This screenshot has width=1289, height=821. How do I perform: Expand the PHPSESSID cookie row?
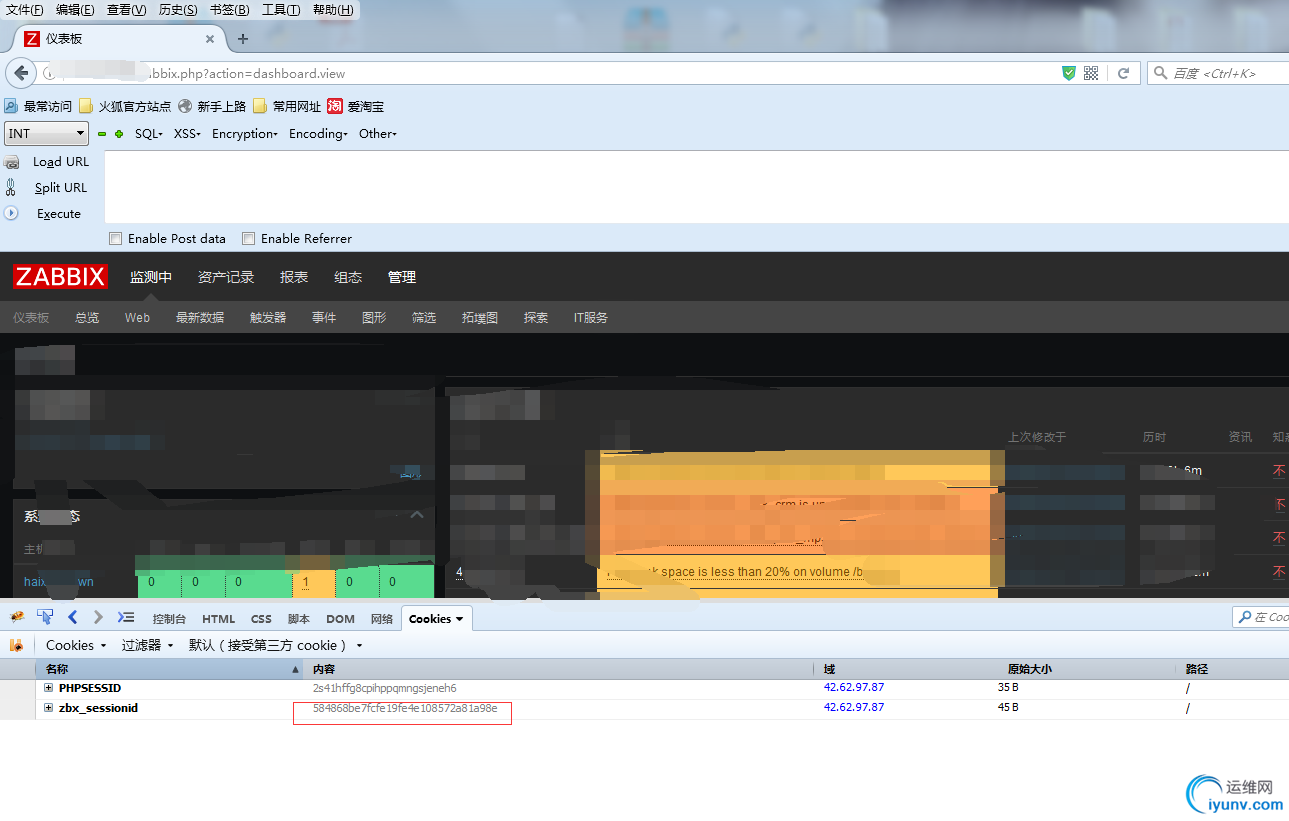[48, 688]
